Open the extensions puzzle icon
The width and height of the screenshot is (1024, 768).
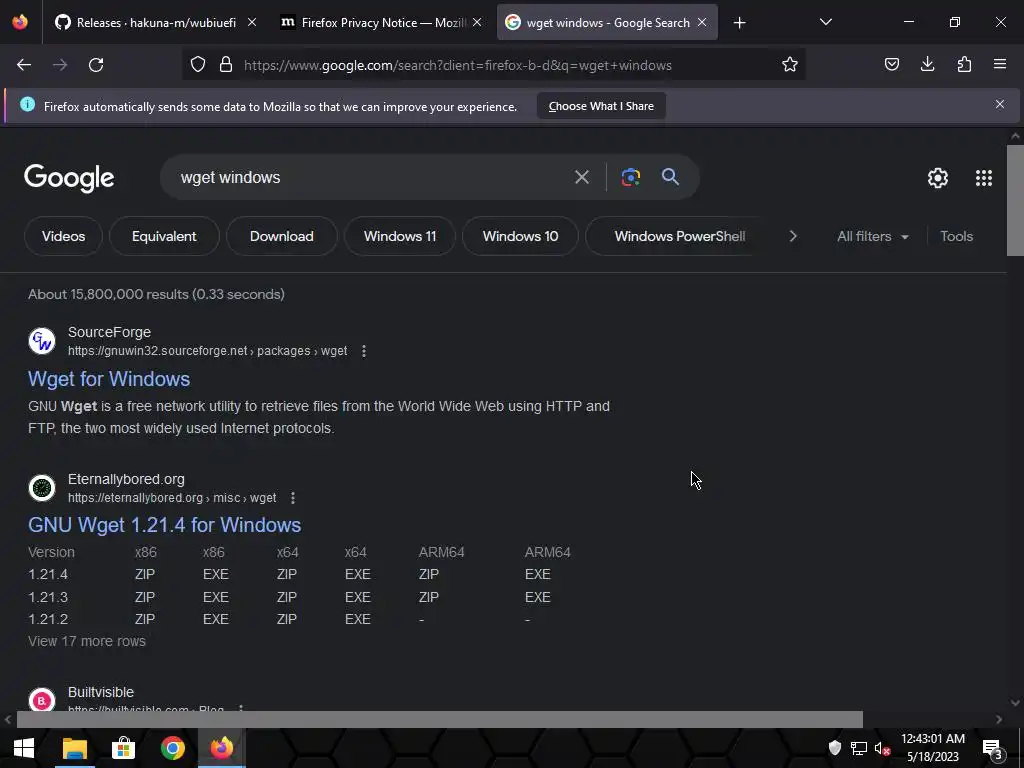pos(964,65)
